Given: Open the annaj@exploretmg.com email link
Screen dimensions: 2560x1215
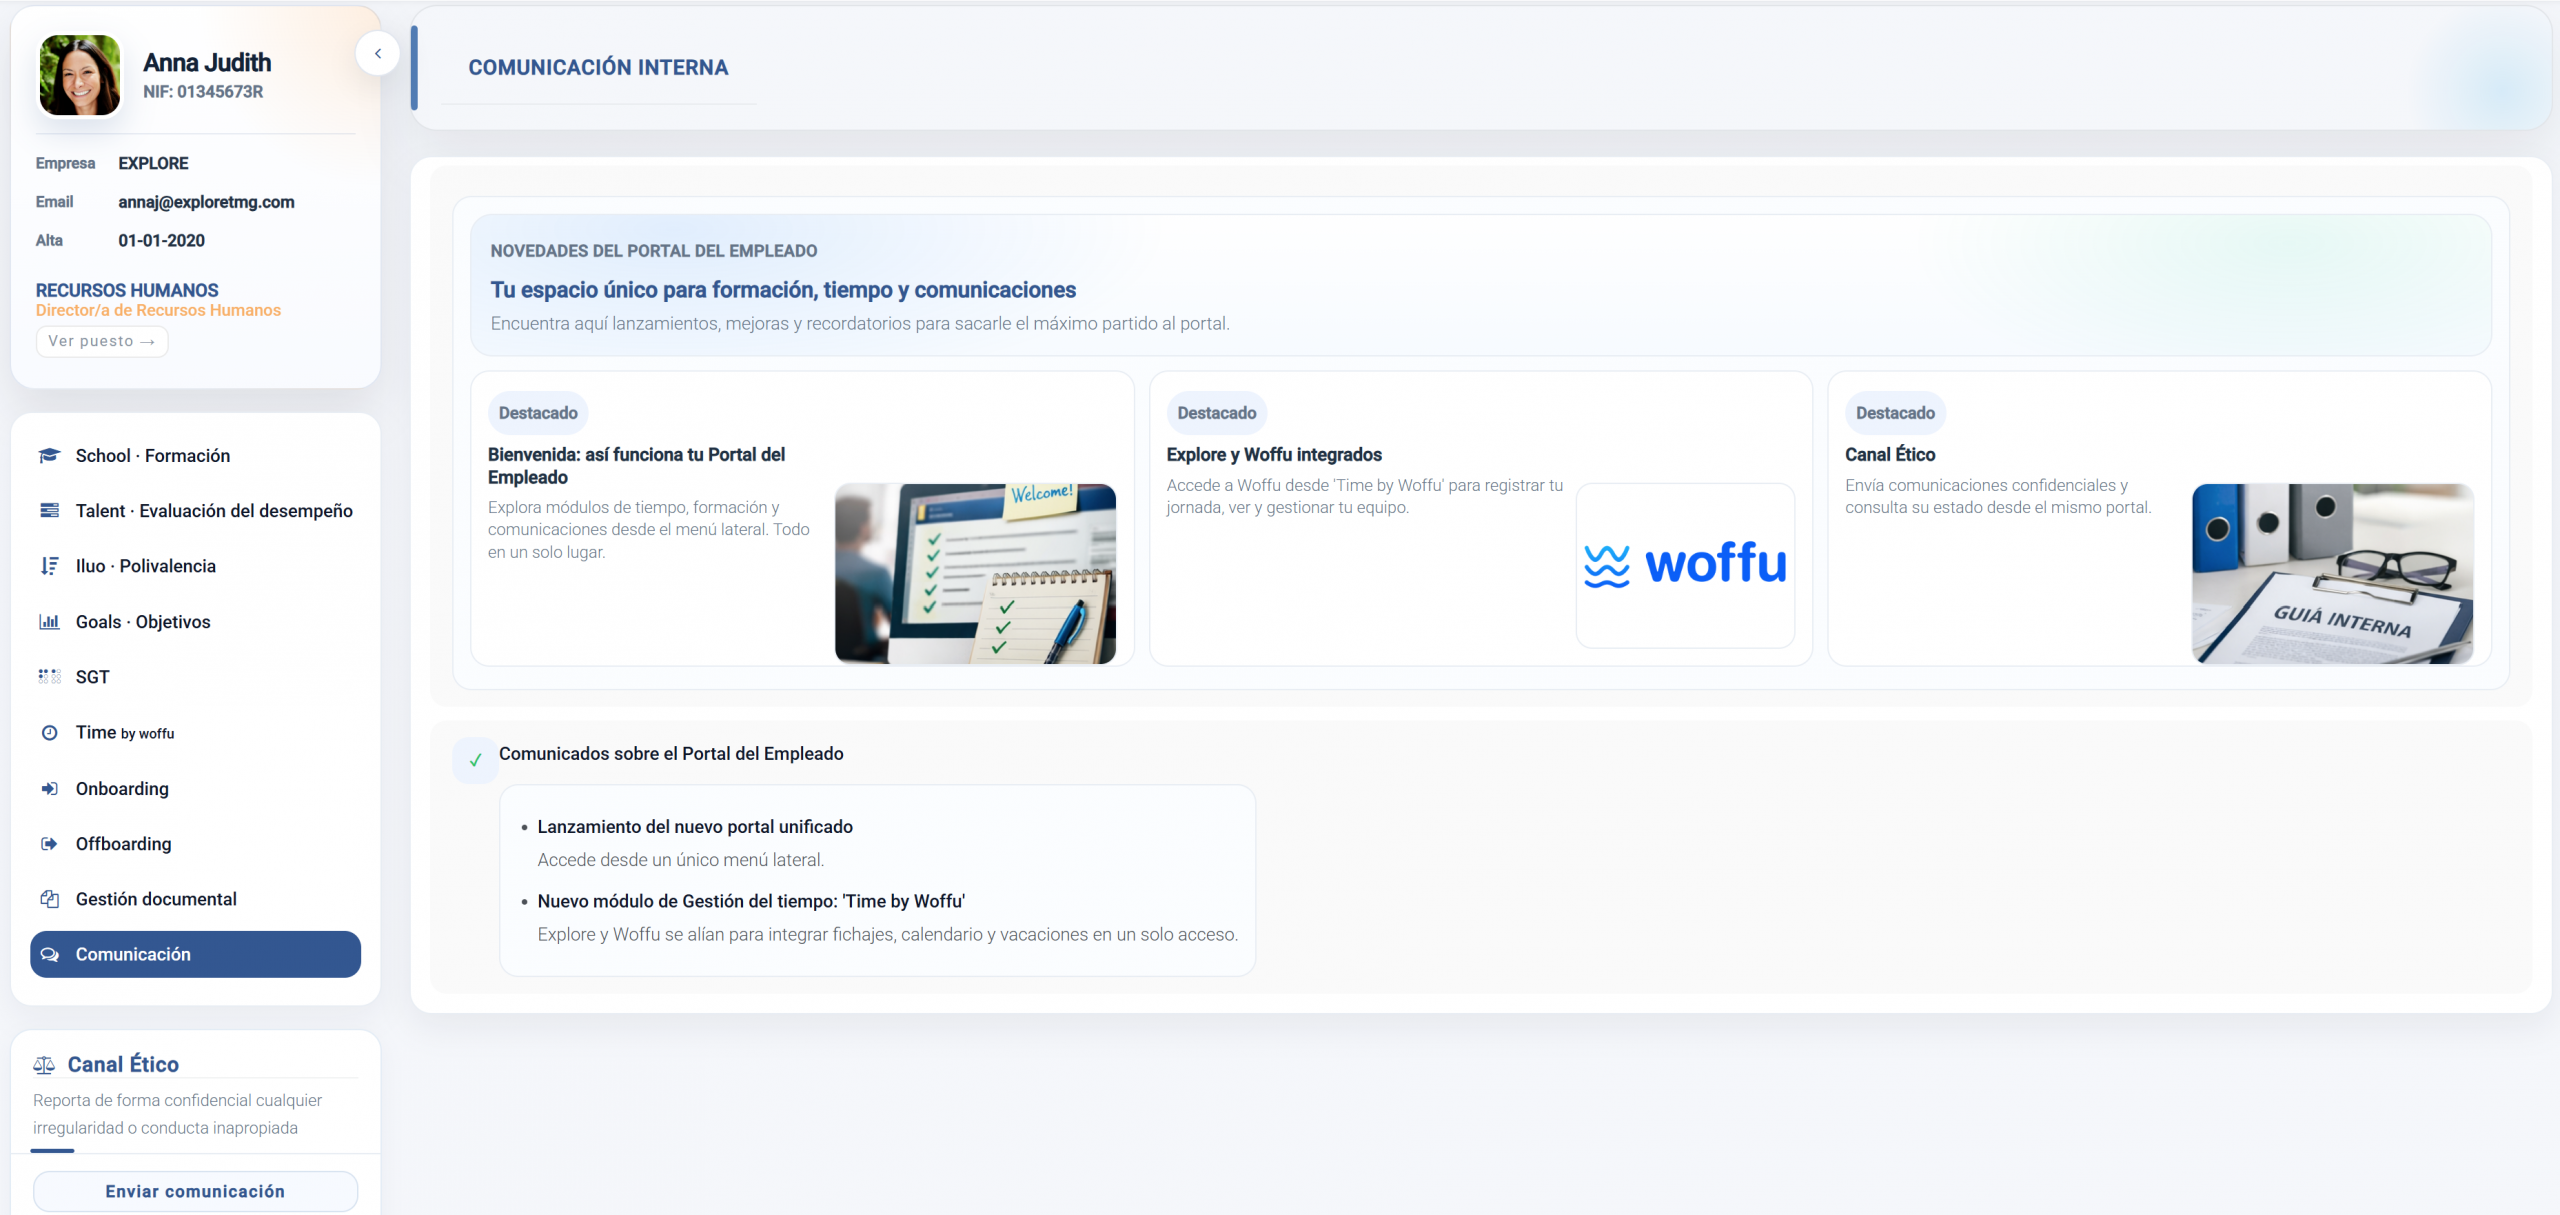Looking at the screenshot, I should (206, 202).
